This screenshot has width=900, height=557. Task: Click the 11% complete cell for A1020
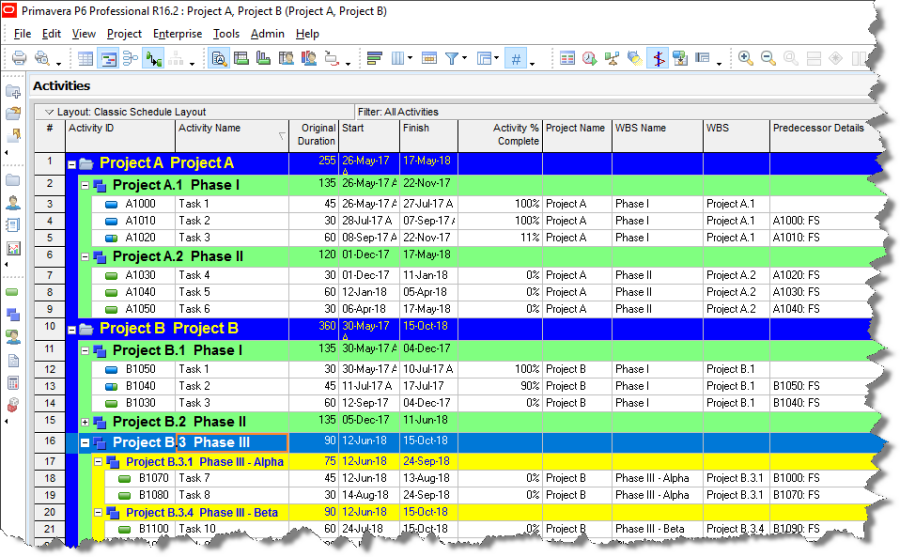pos(500,238)
